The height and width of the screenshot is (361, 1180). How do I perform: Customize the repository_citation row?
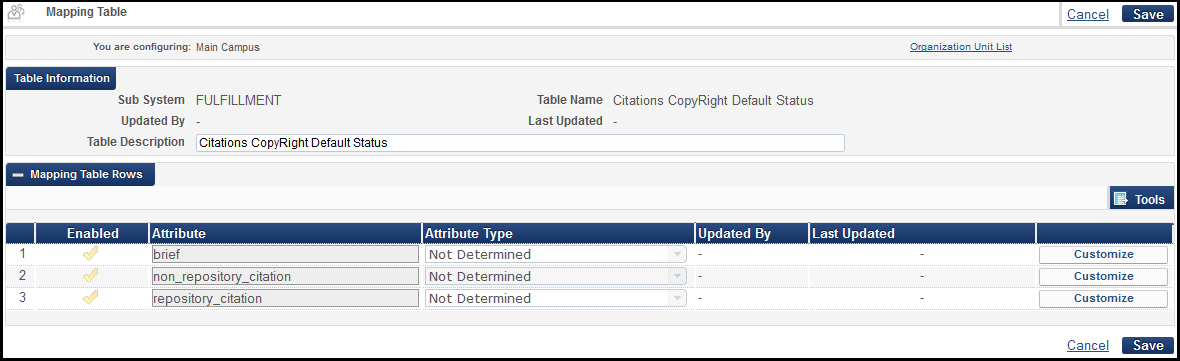1103,298
